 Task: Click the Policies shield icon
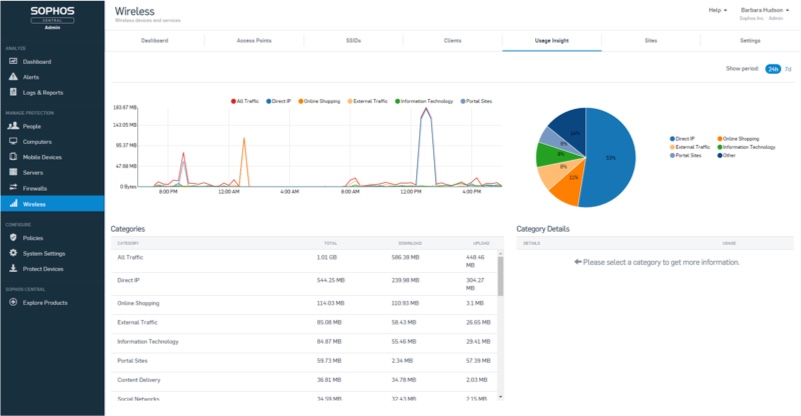(x=13, y=237)
